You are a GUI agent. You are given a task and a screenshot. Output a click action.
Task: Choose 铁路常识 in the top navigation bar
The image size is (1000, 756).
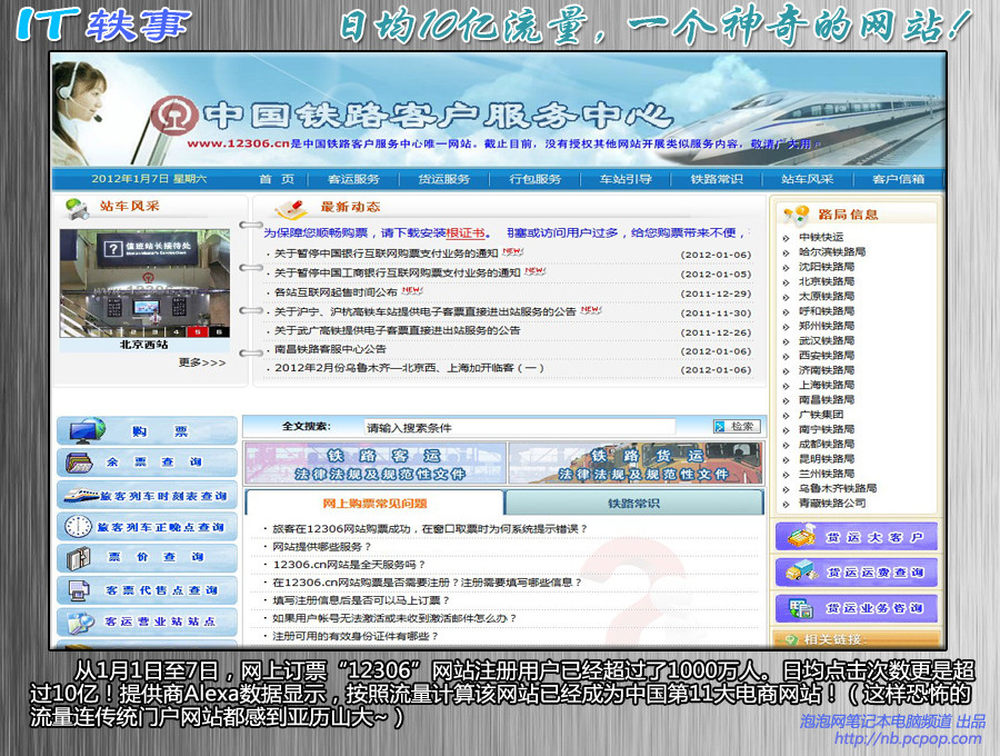[717, 179]
